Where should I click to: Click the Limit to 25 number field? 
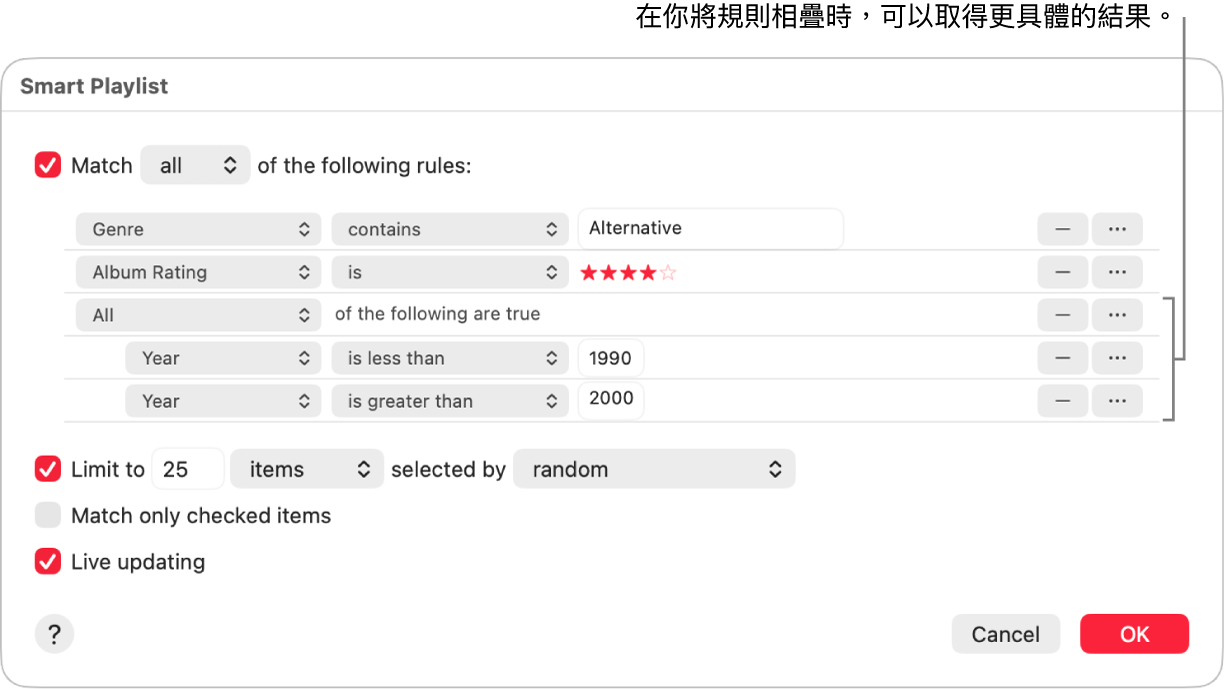coord(188,469)
